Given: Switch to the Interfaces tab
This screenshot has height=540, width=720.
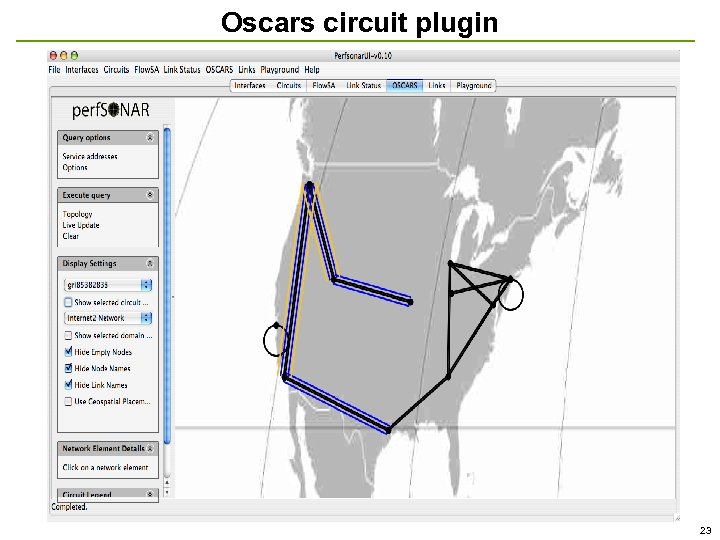Looking at the screenshot, I should click(x=250, y=85).
